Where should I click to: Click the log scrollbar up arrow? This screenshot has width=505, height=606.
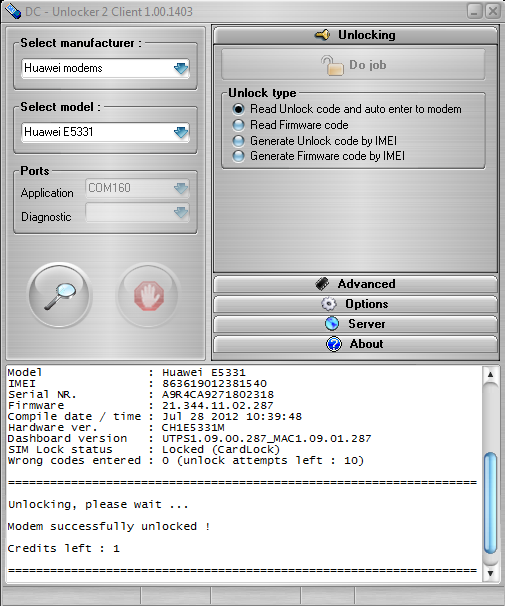tap(490, 374)
